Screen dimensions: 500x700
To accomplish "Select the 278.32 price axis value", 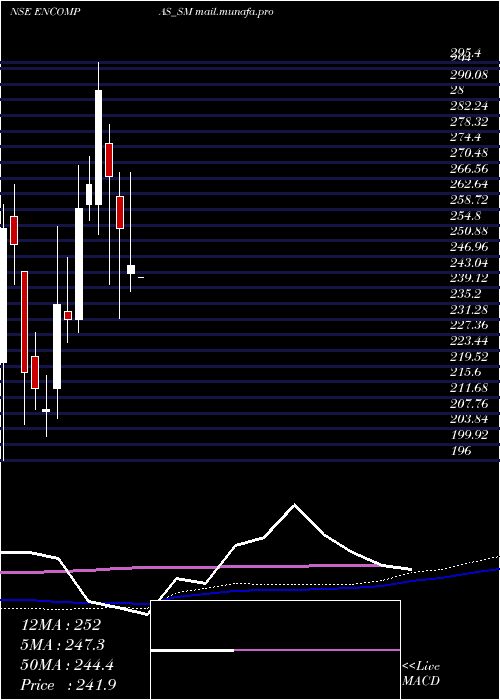I will [x=469, y=121].
